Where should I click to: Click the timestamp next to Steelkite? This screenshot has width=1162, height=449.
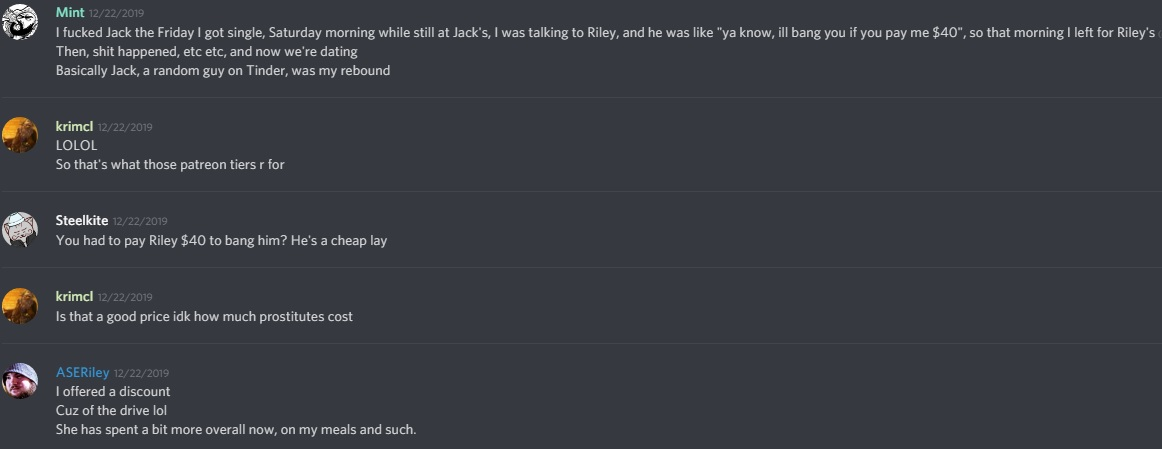140,221
